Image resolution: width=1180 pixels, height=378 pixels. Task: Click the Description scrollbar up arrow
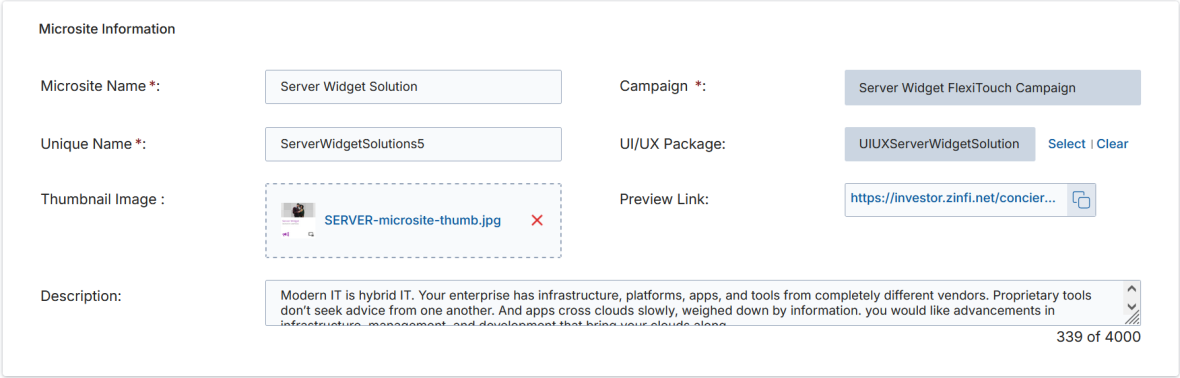(x=1131, y=289)
